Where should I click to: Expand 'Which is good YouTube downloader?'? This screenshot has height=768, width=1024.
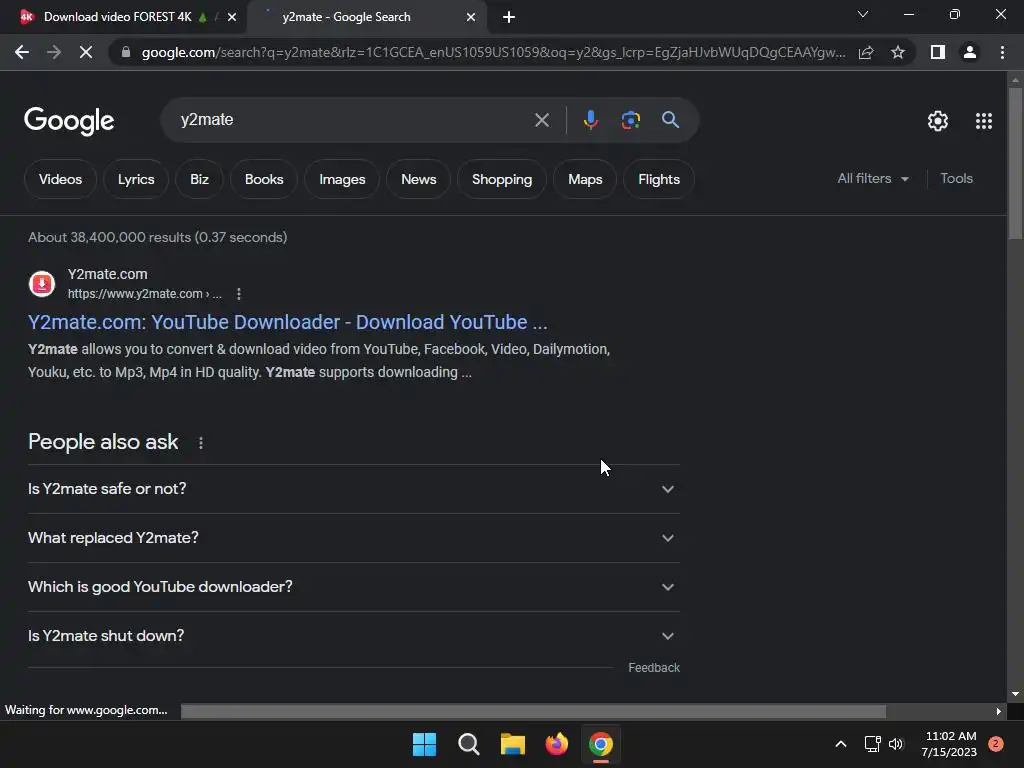click(x=354, y=586)
